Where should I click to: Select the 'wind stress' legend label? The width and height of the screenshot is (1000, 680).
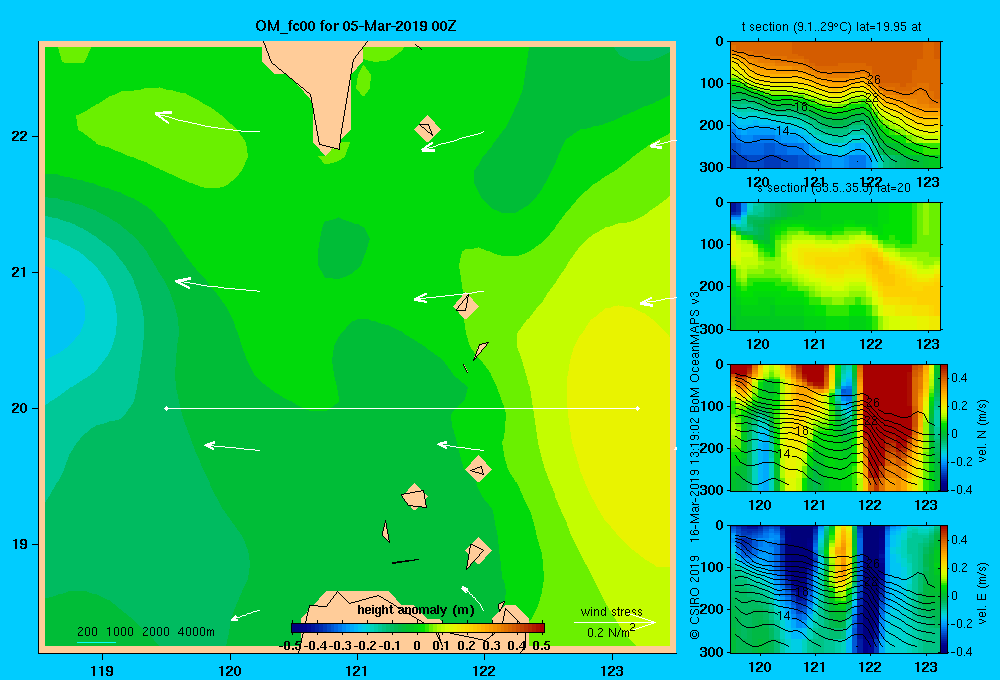611,611
